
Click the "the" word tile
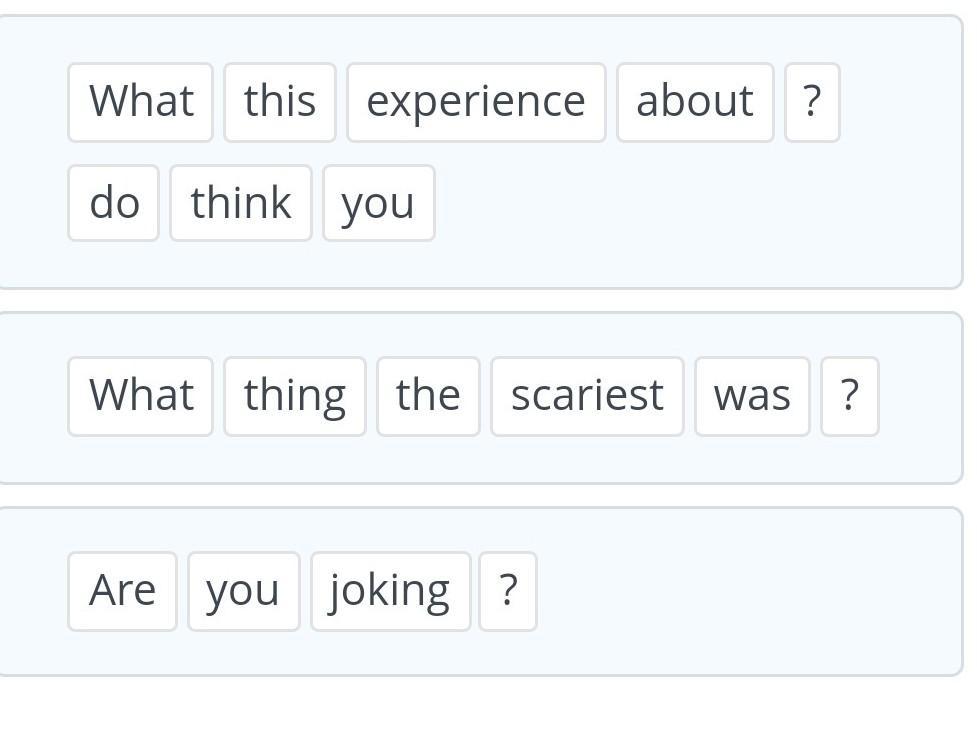click(428, 396)
